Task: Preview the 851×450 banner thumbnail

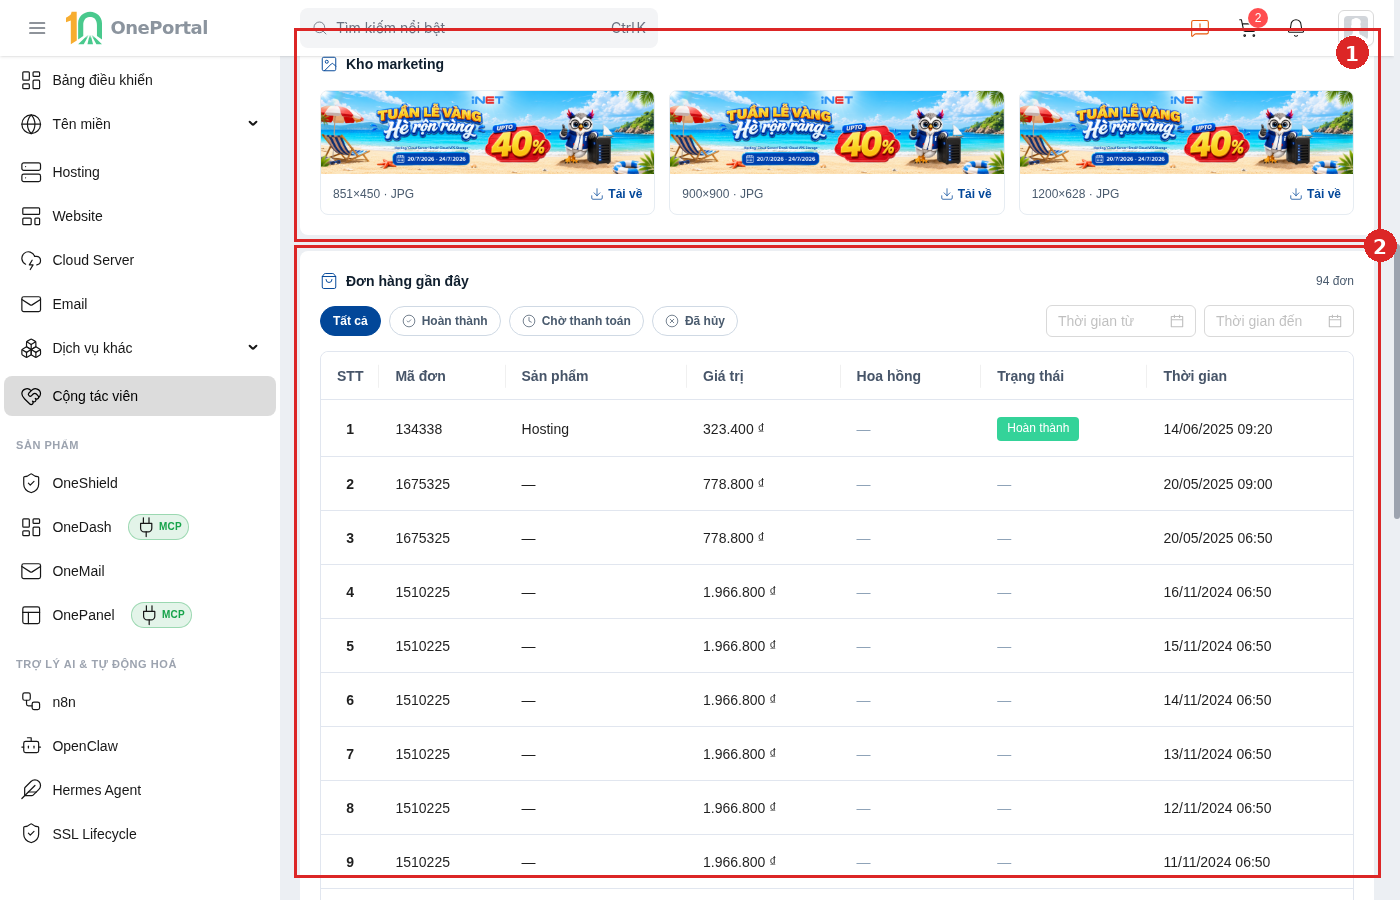Action: (x=487, y=132)
